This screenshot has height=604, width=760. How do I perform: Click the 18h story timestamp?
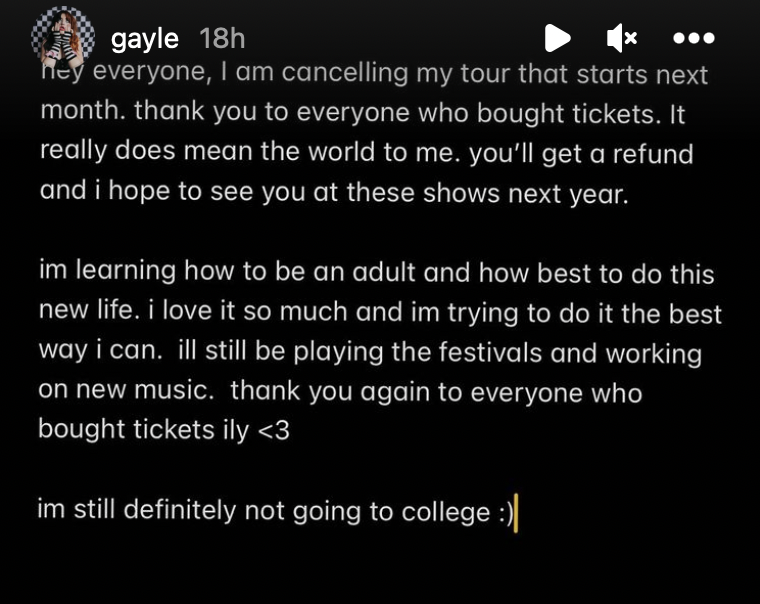click(x=222, y=39)
